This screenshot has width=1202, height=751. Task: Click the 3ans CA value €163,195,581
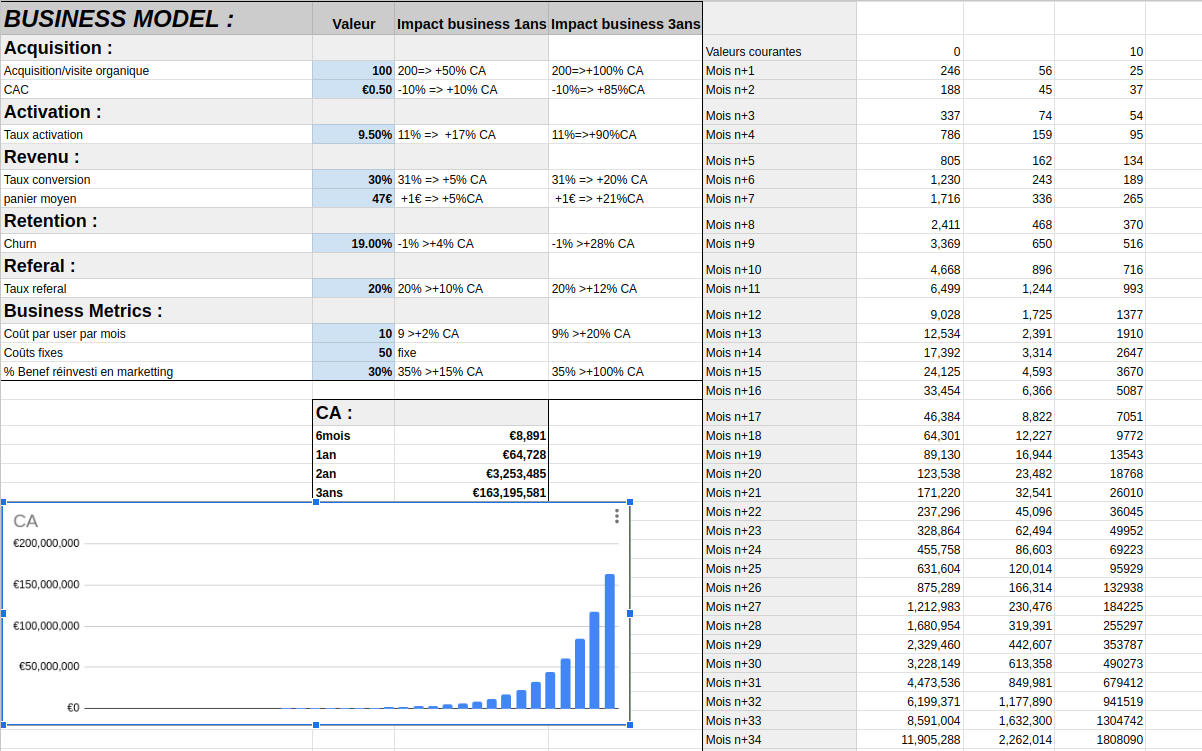point(472,493)
